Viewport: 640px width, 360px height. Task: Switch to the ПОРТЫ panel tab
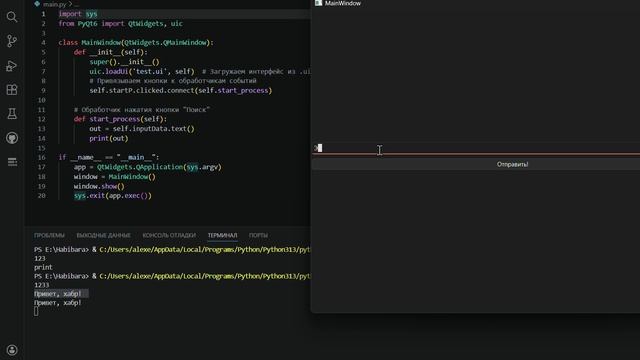258,236
